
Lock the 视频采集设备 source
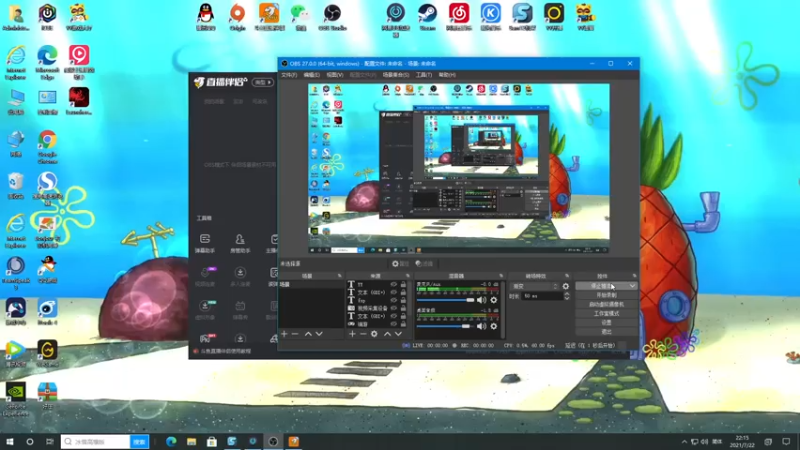[x=403, y=308]
